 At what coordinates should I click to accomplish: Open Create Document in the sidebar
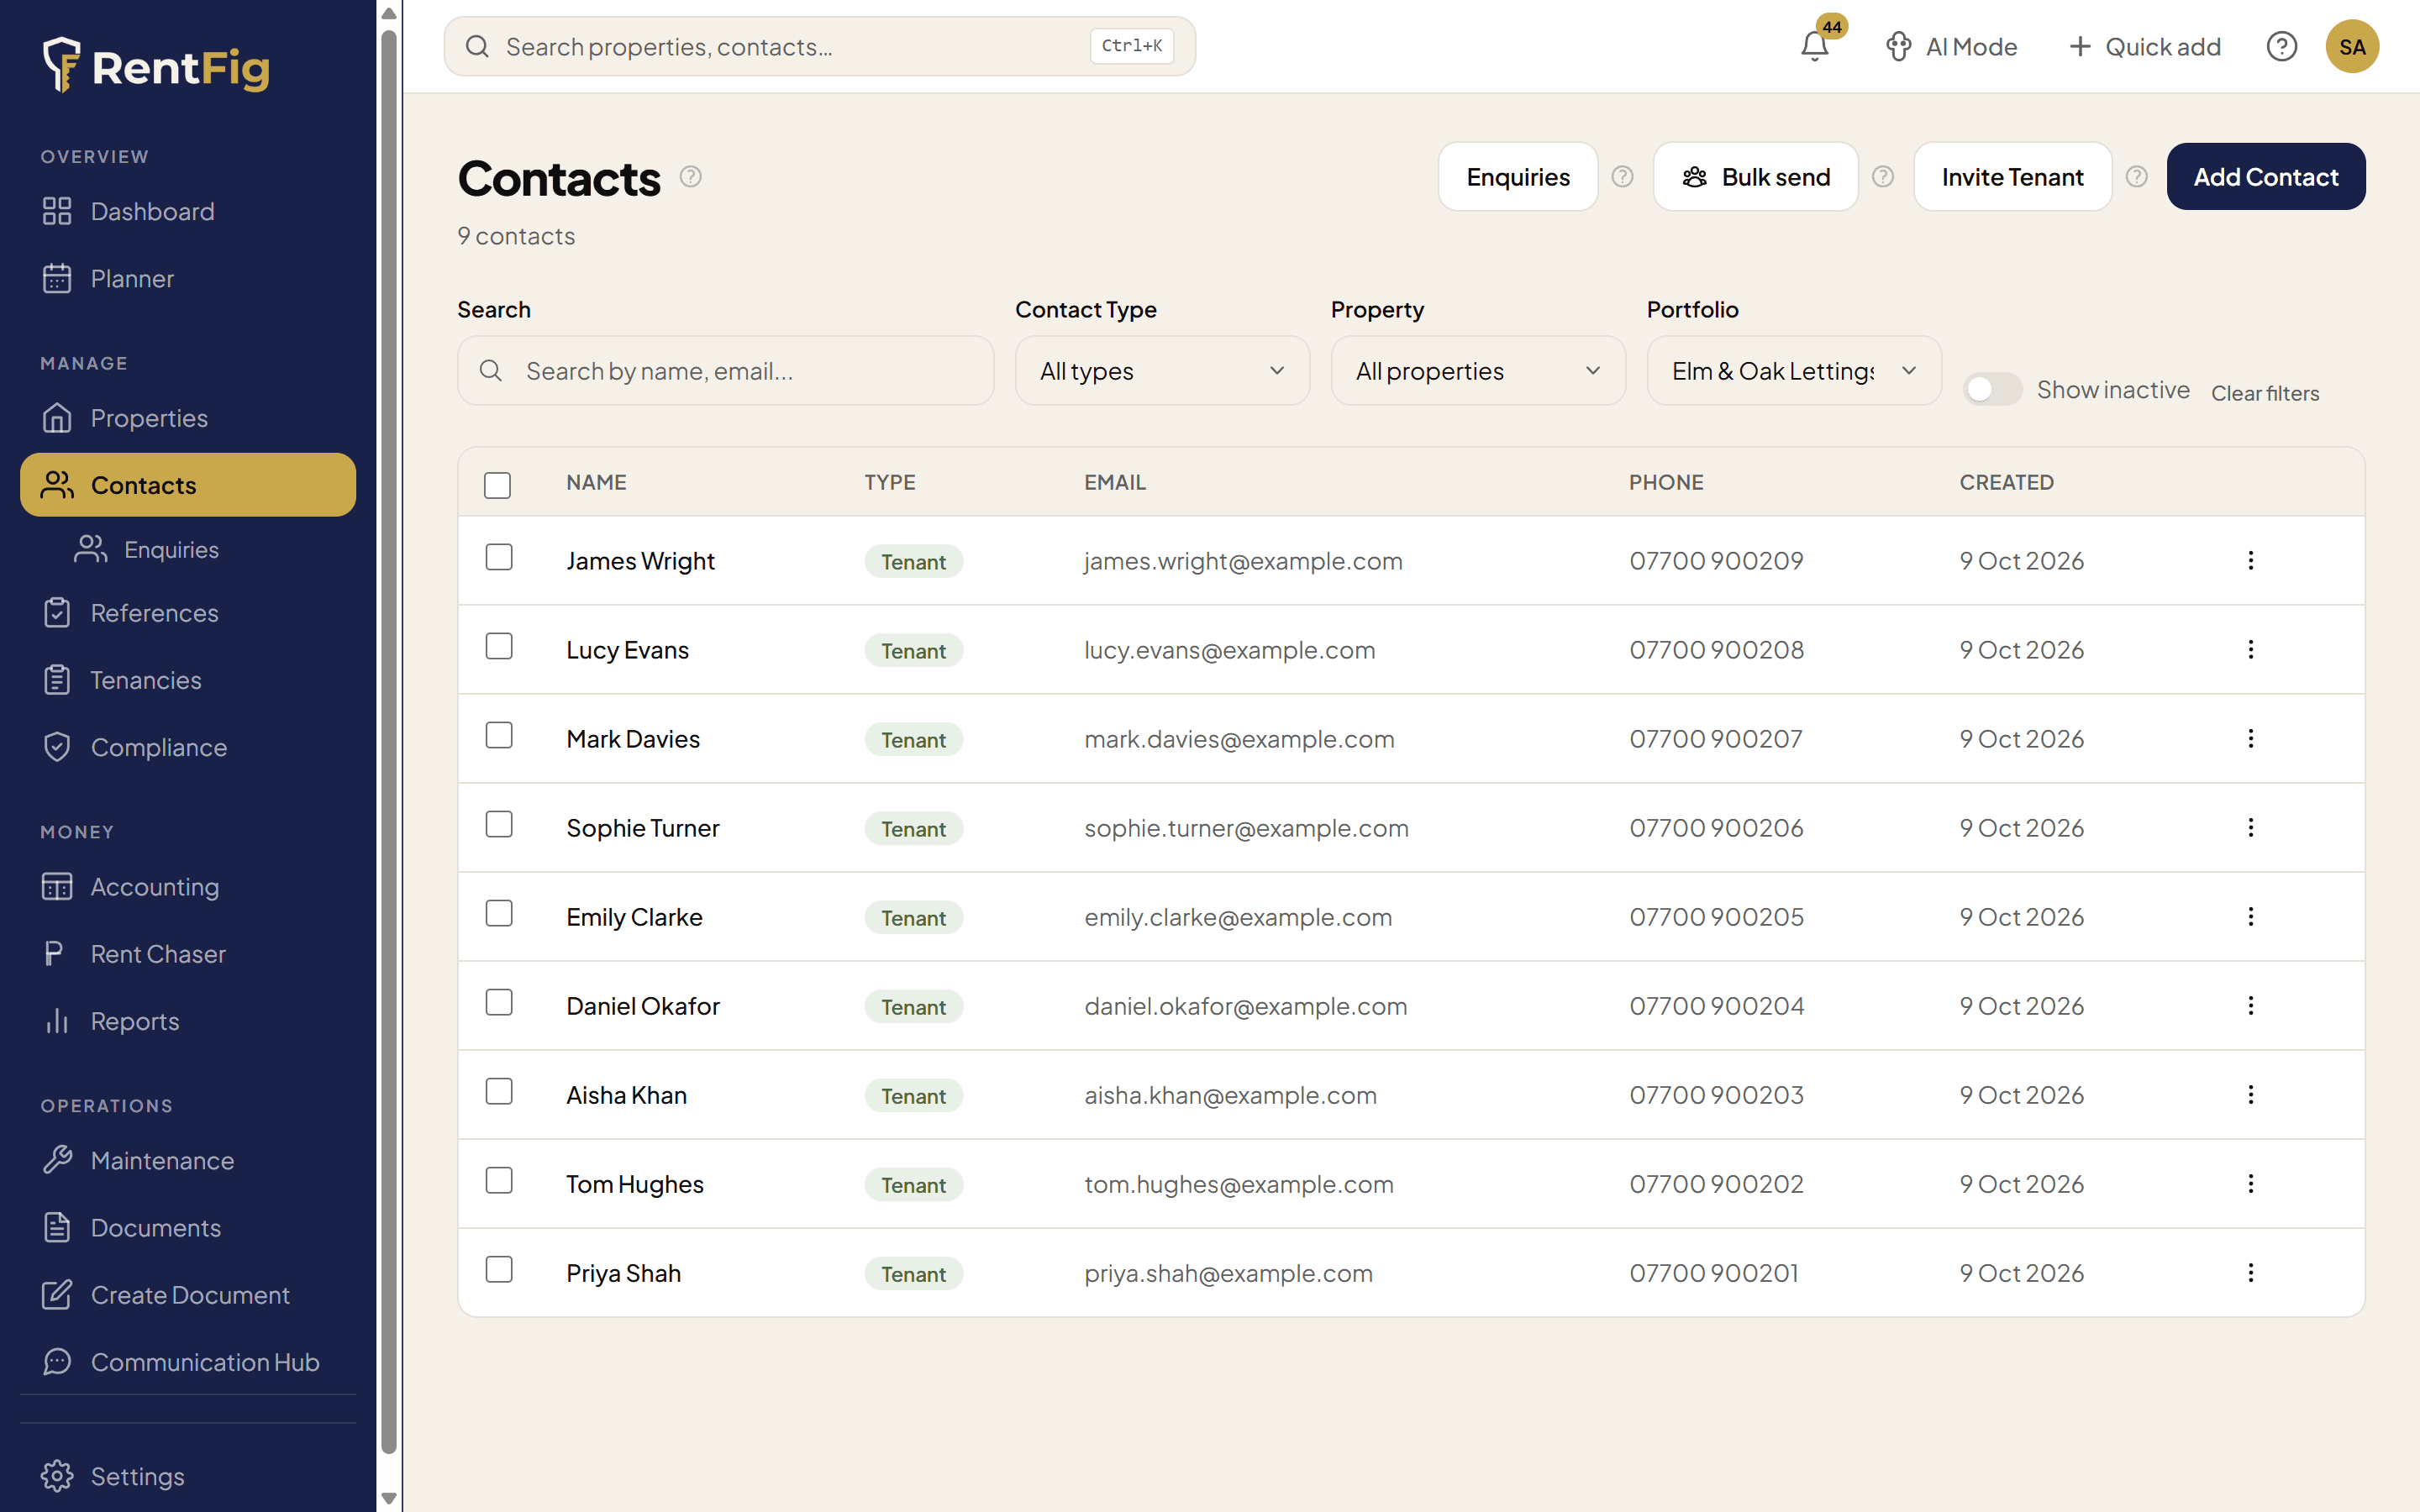point(188,1295)
